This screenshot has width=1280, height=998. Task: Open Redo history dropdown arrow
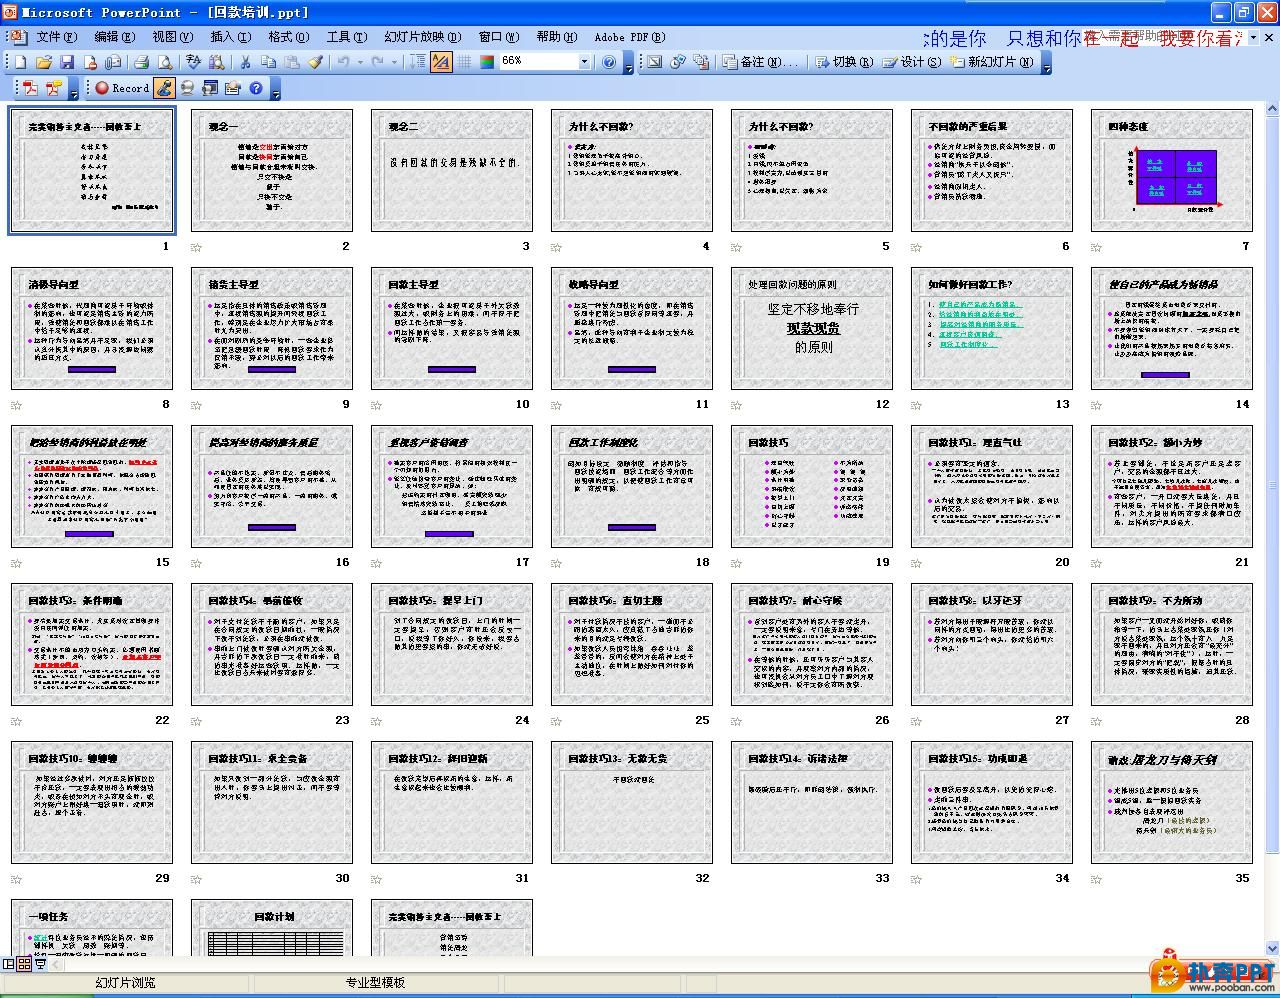pos(394,62)
